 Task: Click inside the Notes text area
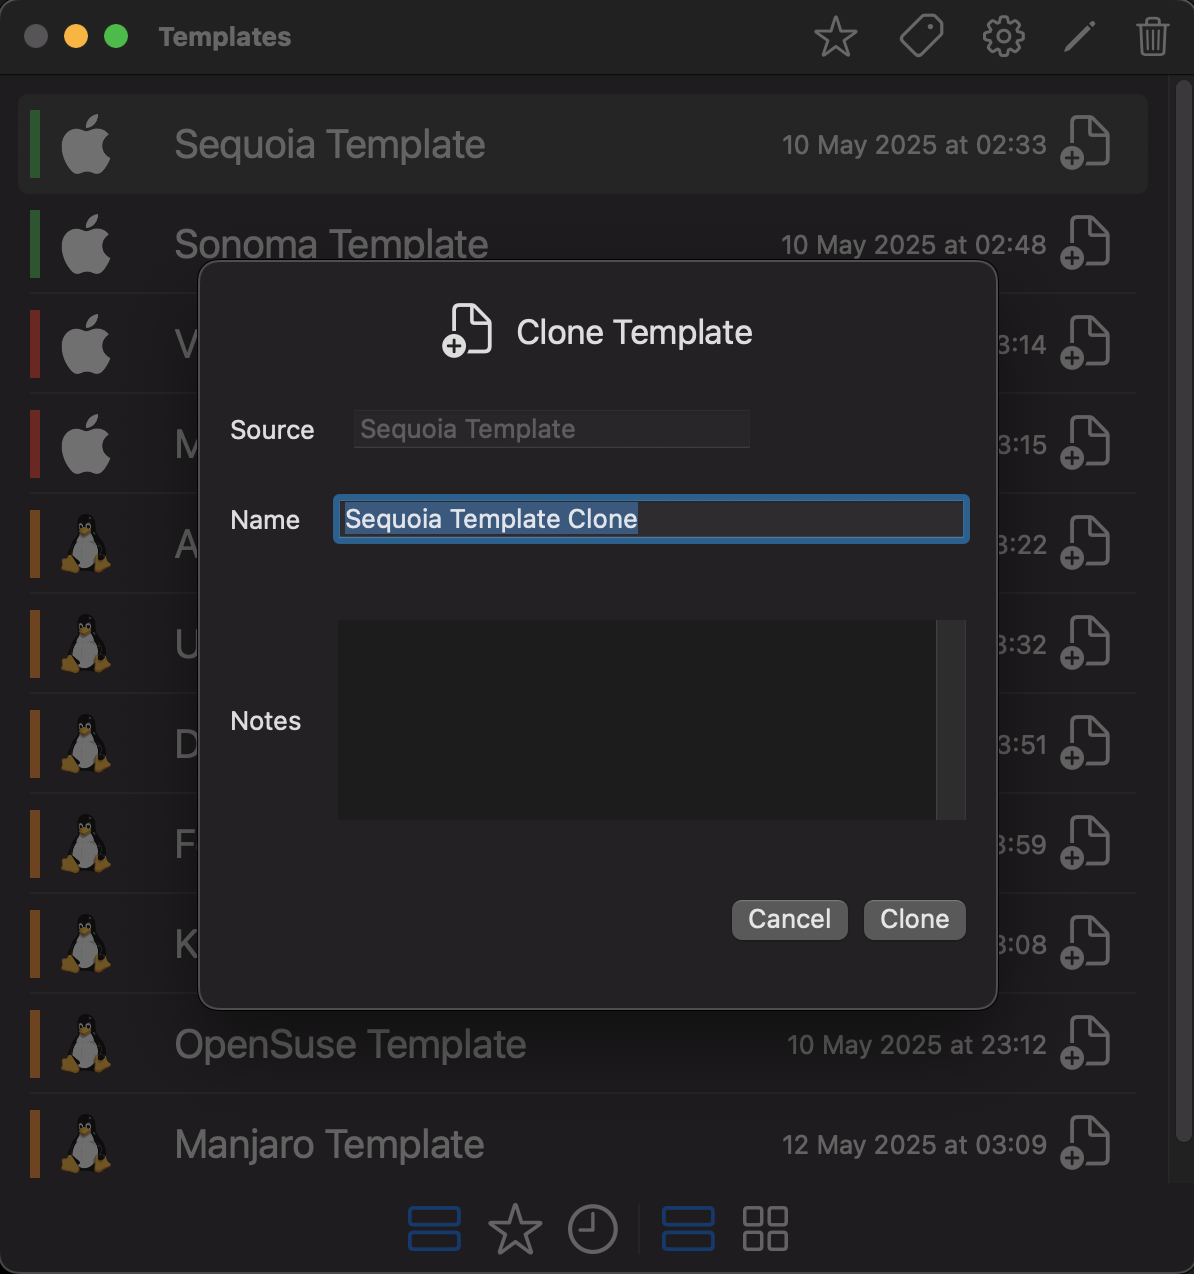tap(637, 720)
